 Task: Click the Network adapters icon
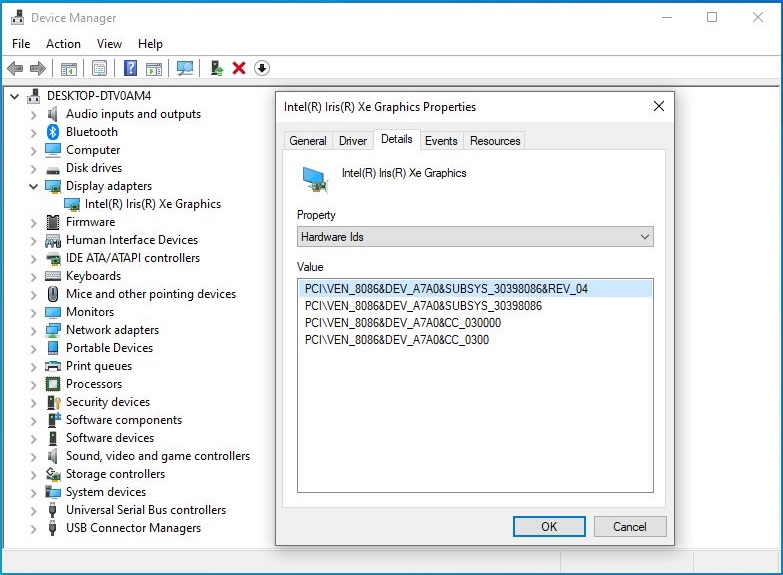tap(53, 330)
